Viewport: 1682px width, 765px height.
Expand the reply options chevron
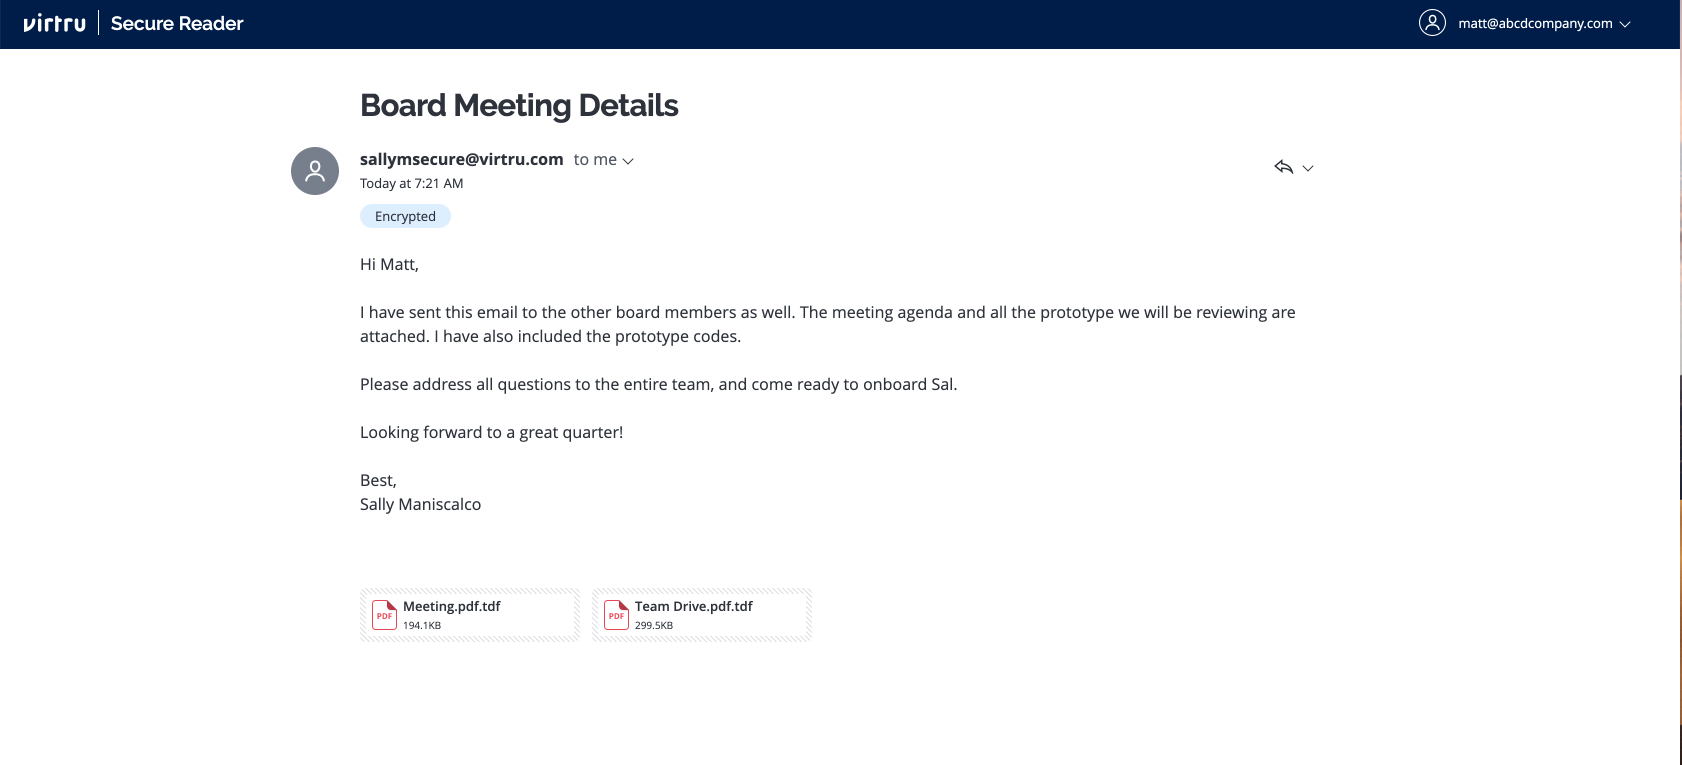point(1308,168)
